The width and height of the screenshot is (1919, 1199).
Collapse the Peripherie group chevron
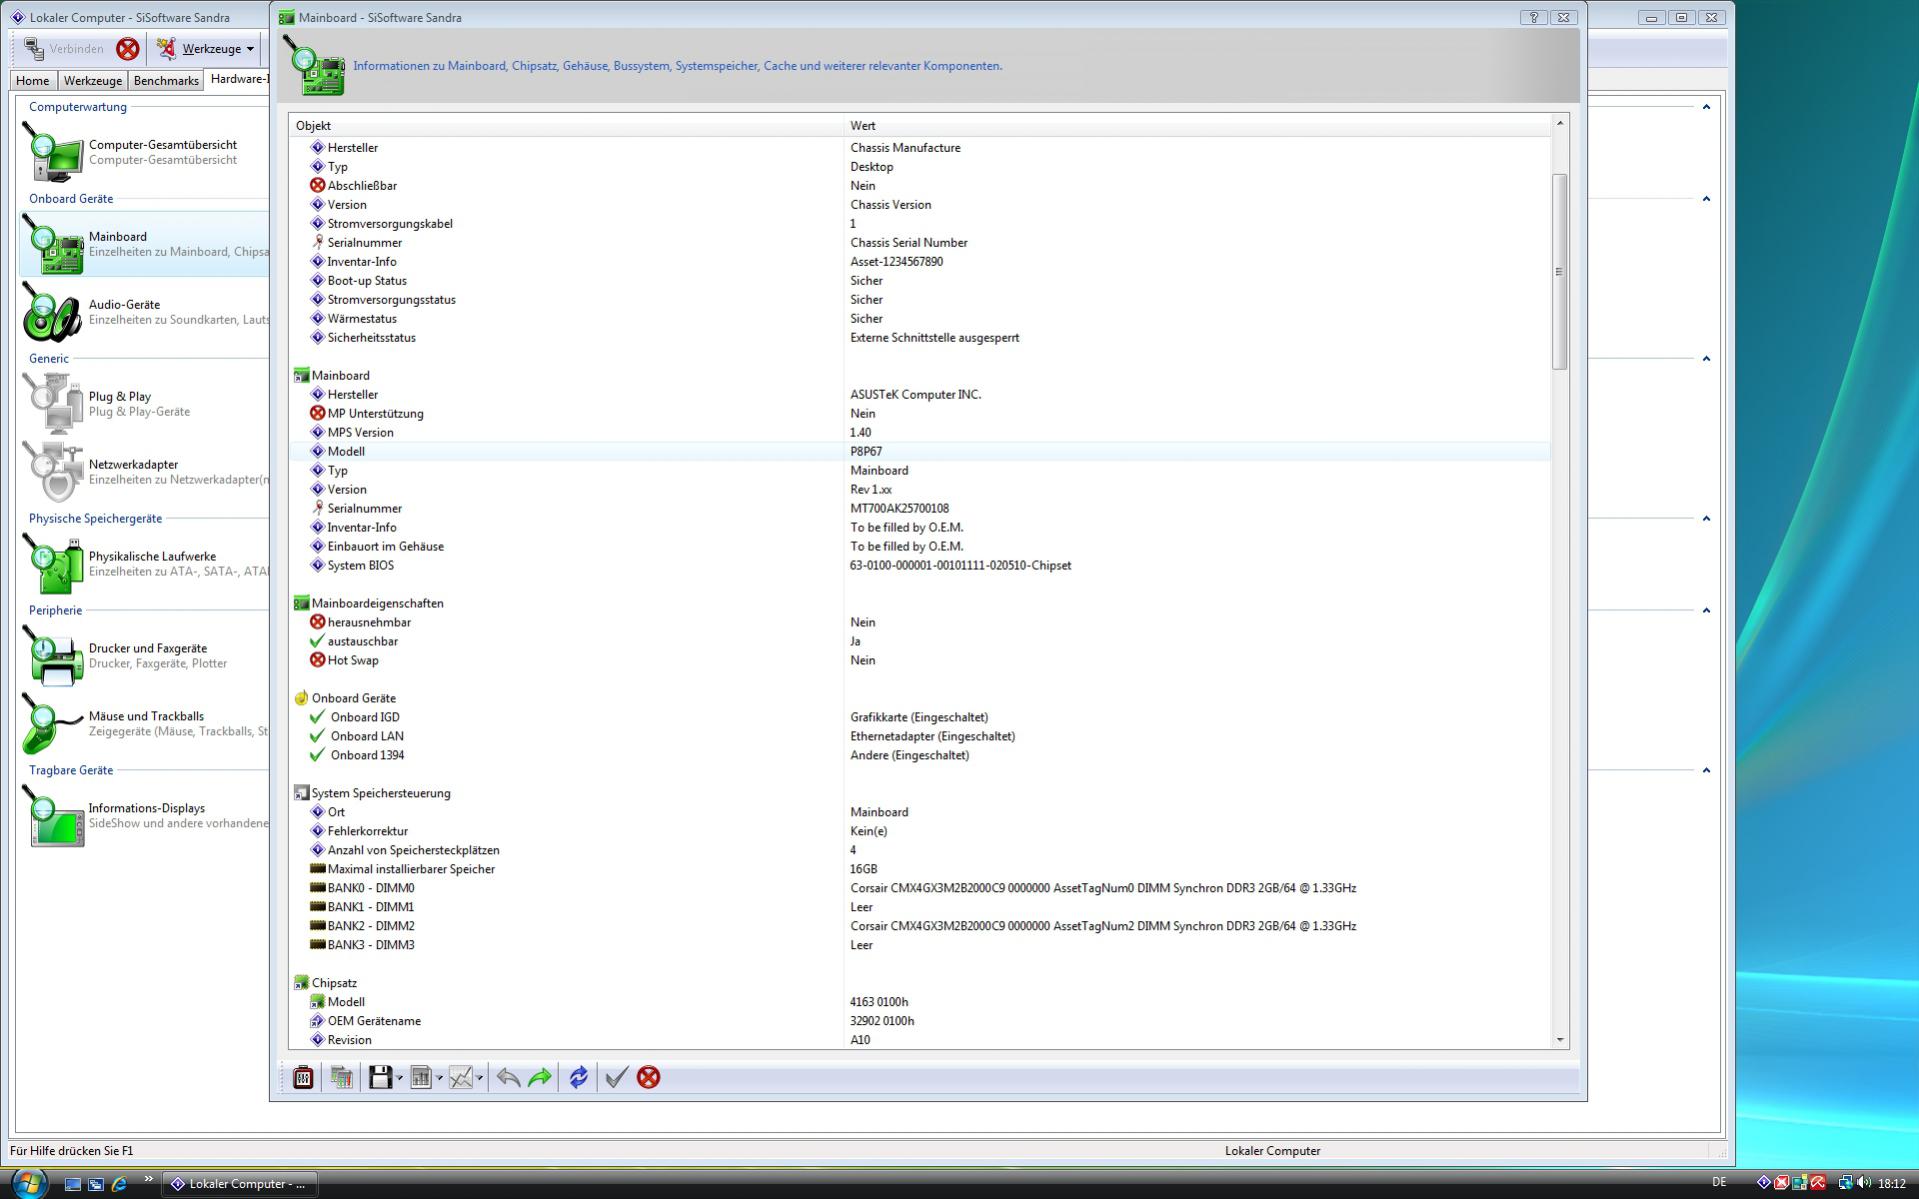click(1706, 611)
